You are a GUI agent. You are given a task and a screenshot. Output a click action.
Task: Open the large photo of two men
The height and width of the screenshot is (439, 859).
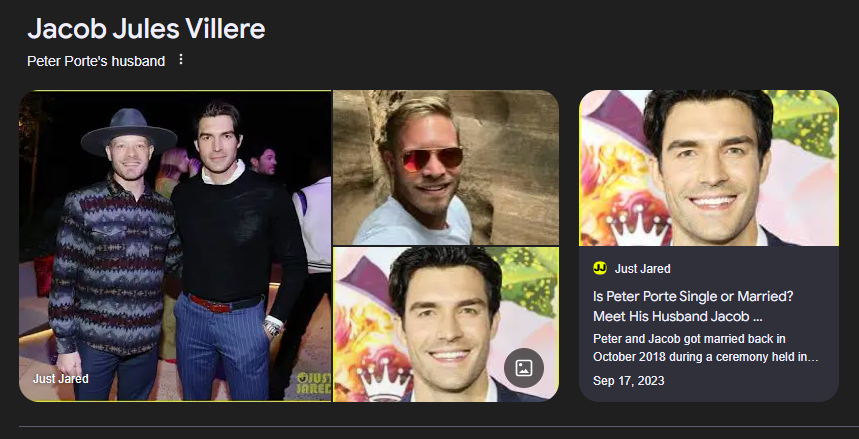tap(175, 246)
